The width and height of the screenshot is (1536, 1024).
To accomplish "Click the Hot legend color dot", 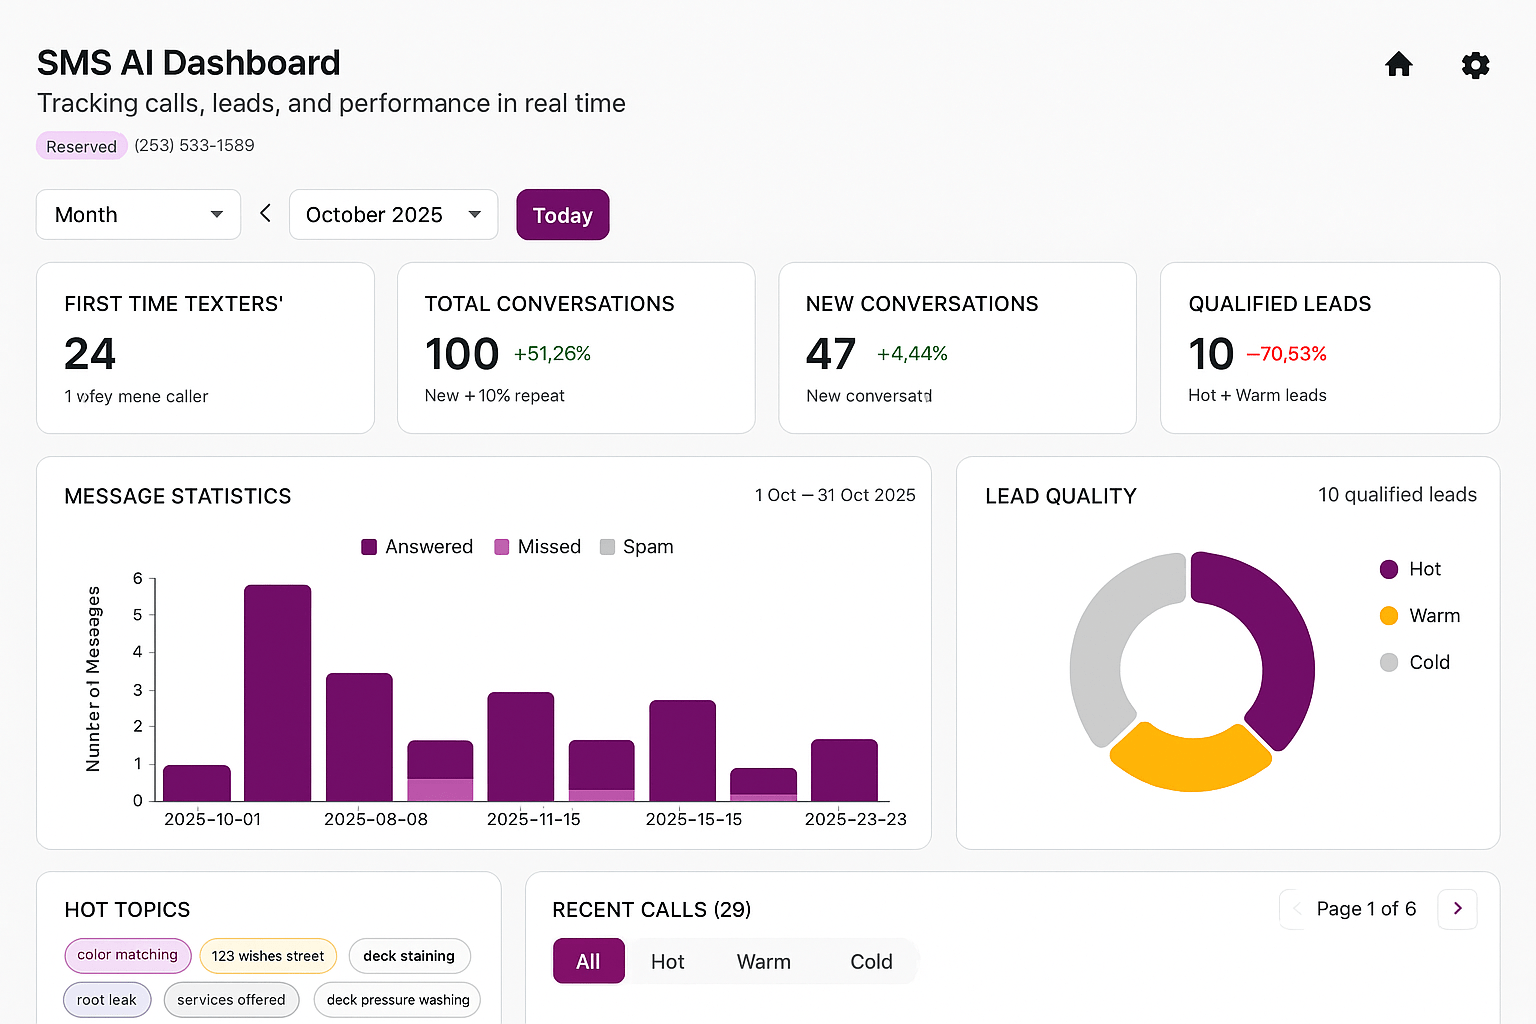I will (1388, 569).
